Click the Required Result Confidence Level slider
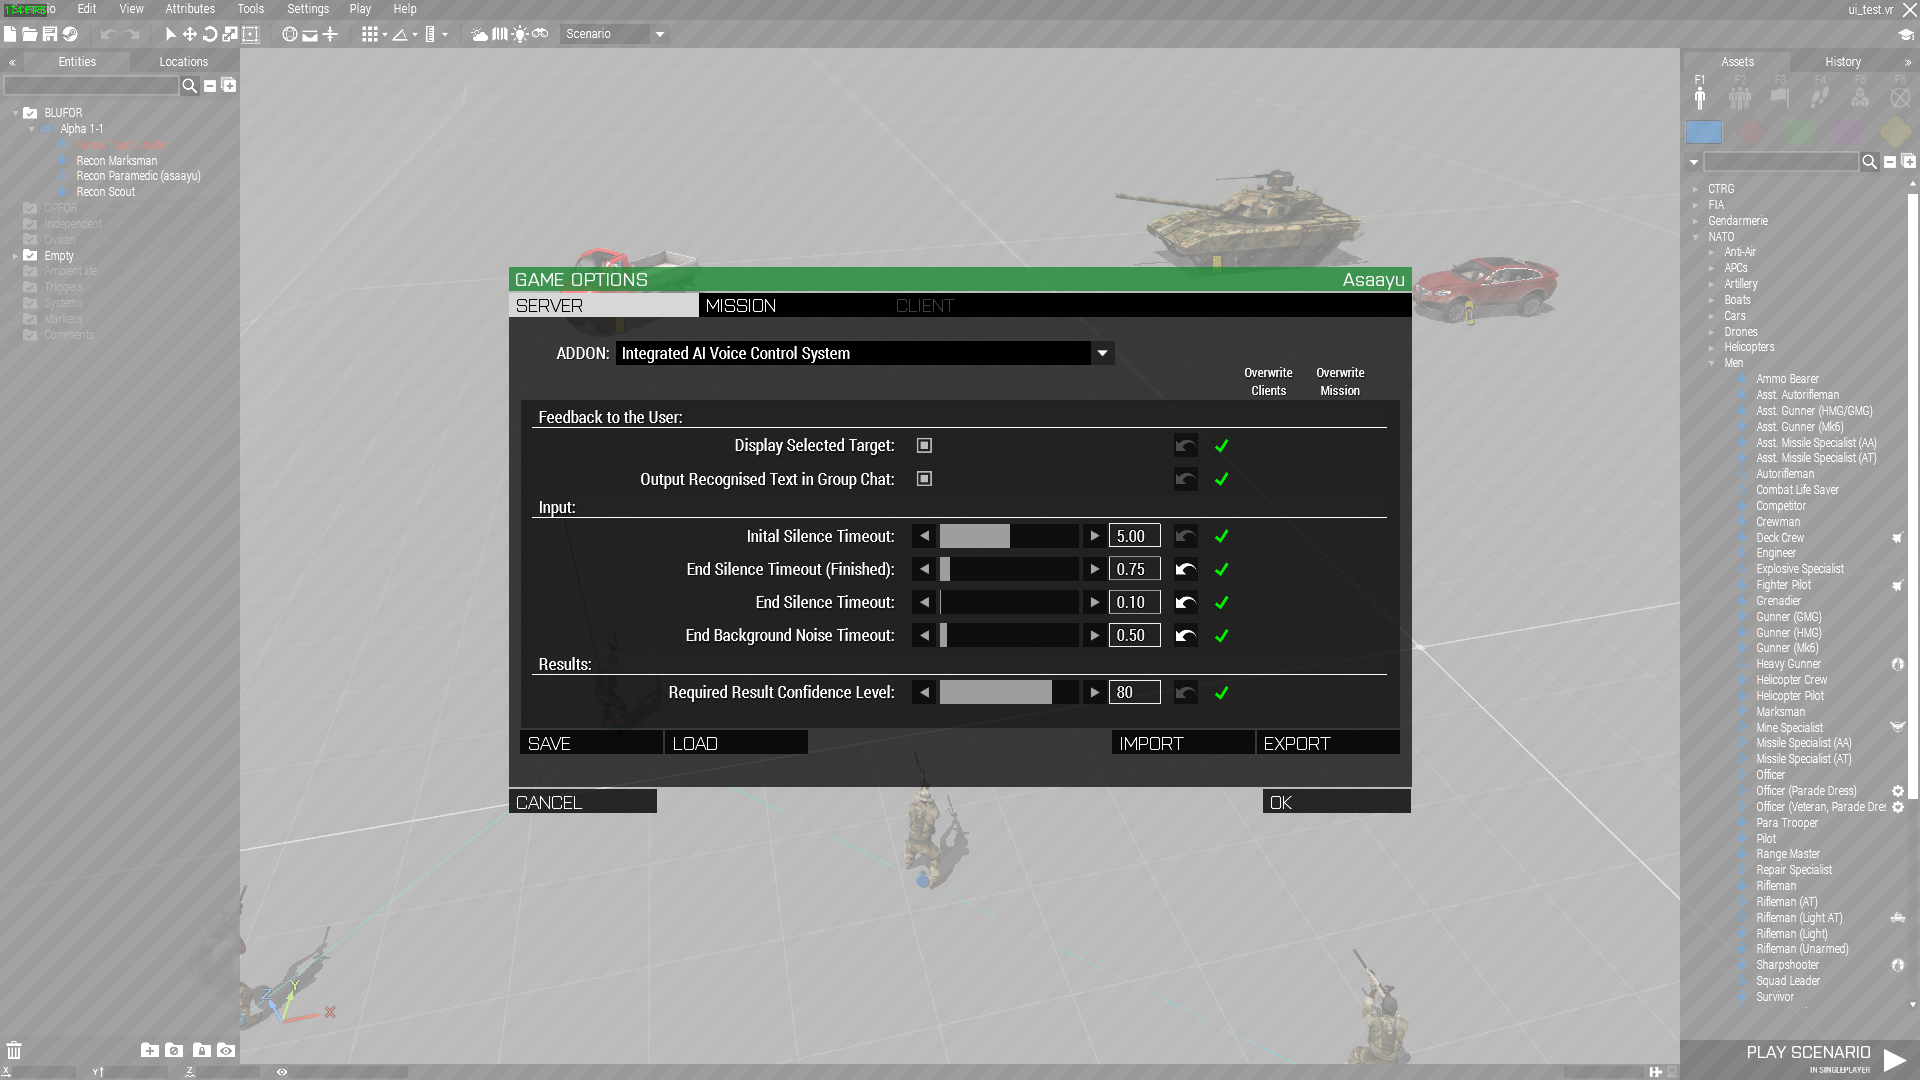Image resolution: width=1920 pixels, height=1080 pixels. [1009, 692]
